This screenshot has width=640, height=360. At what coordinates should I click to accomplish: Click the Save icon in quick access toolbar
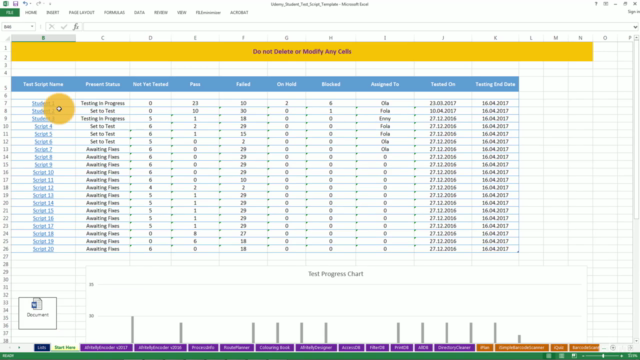pos(15,4)
